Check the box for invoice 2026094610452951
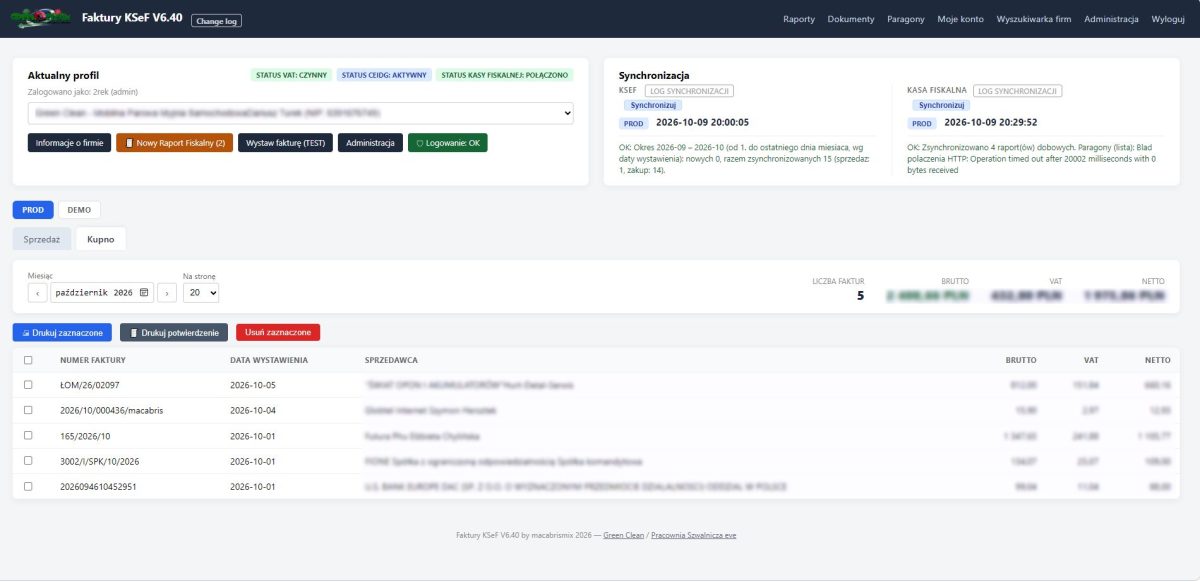The height and width of the screenshot is (582, 1200). [x=28, y=486]
